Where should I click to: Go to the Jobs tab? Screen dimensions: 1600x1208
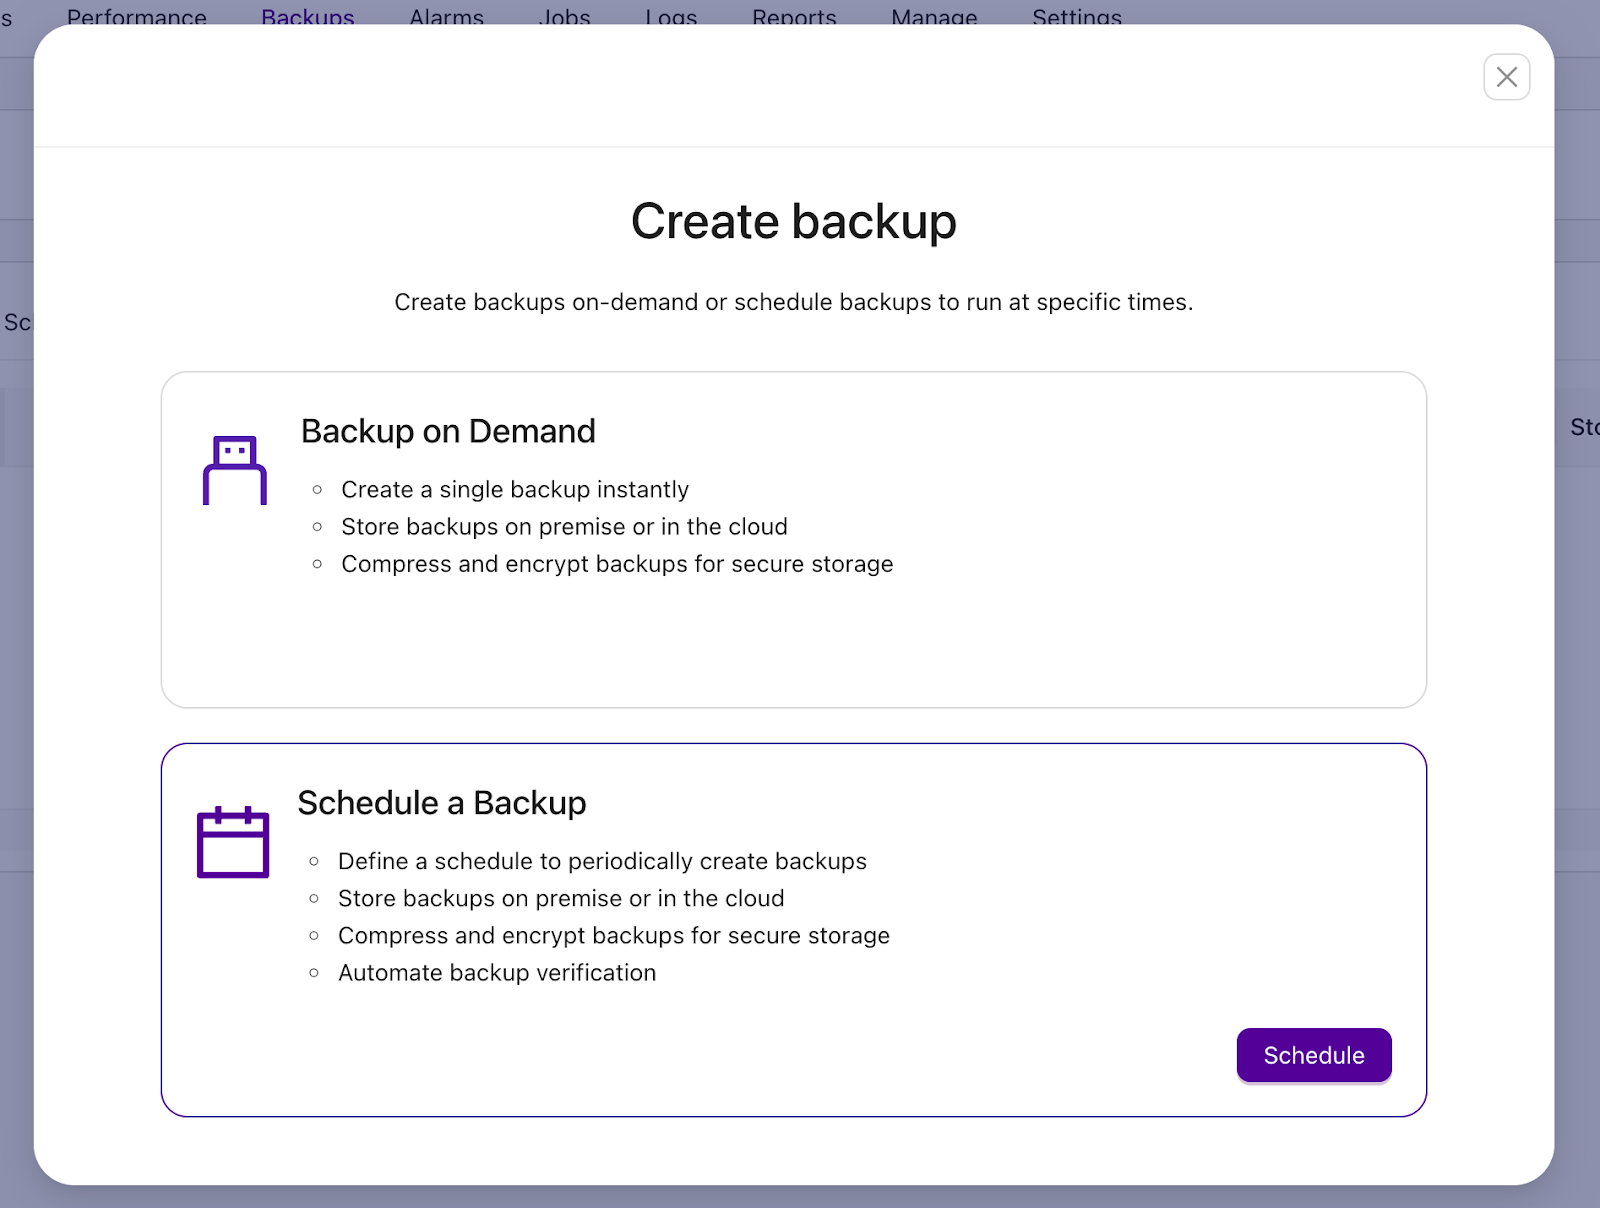[x=564, y=17]
